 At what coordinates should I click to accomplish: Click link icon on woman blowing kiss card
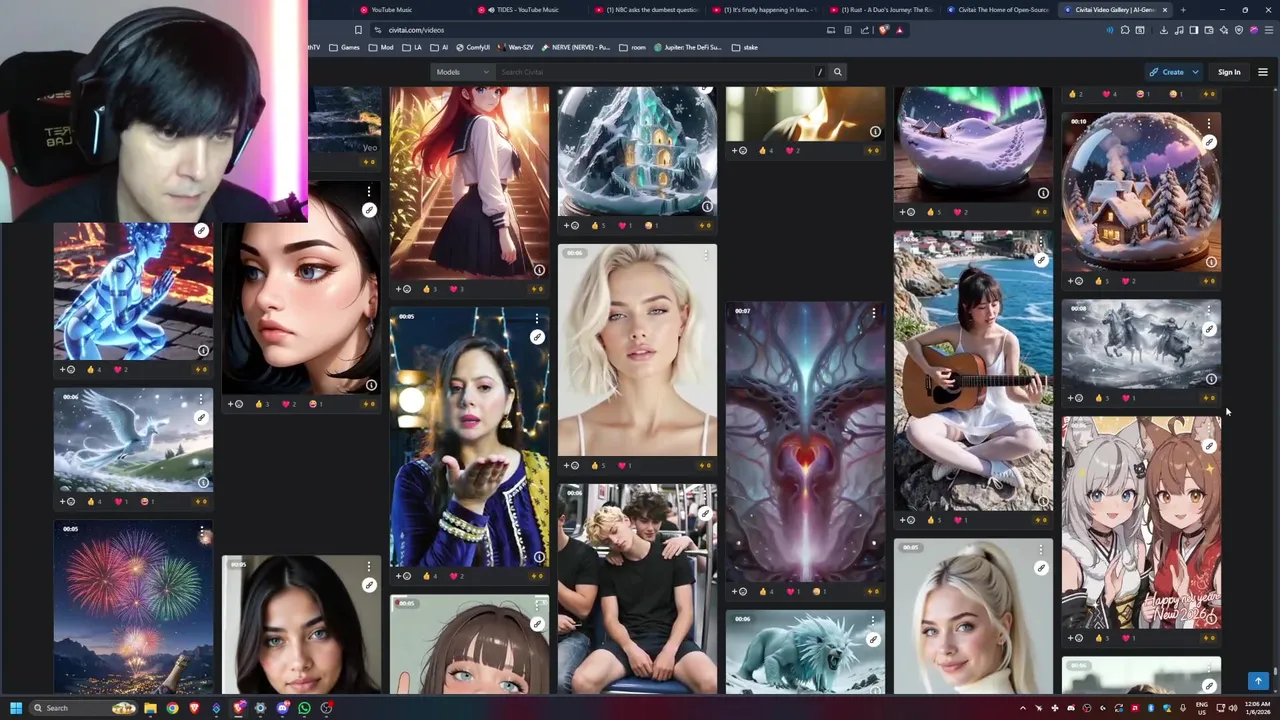537,337
